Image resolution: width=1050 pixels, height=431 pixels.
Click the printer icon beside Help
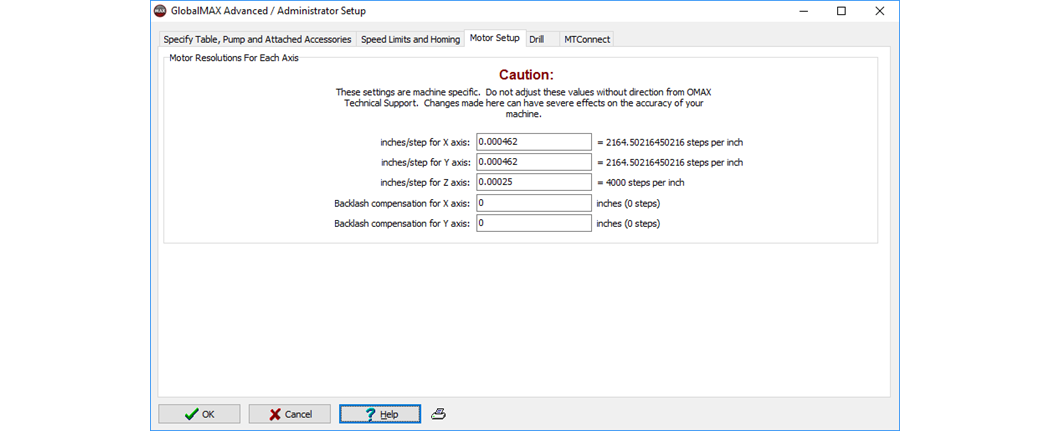pos(438,414)
